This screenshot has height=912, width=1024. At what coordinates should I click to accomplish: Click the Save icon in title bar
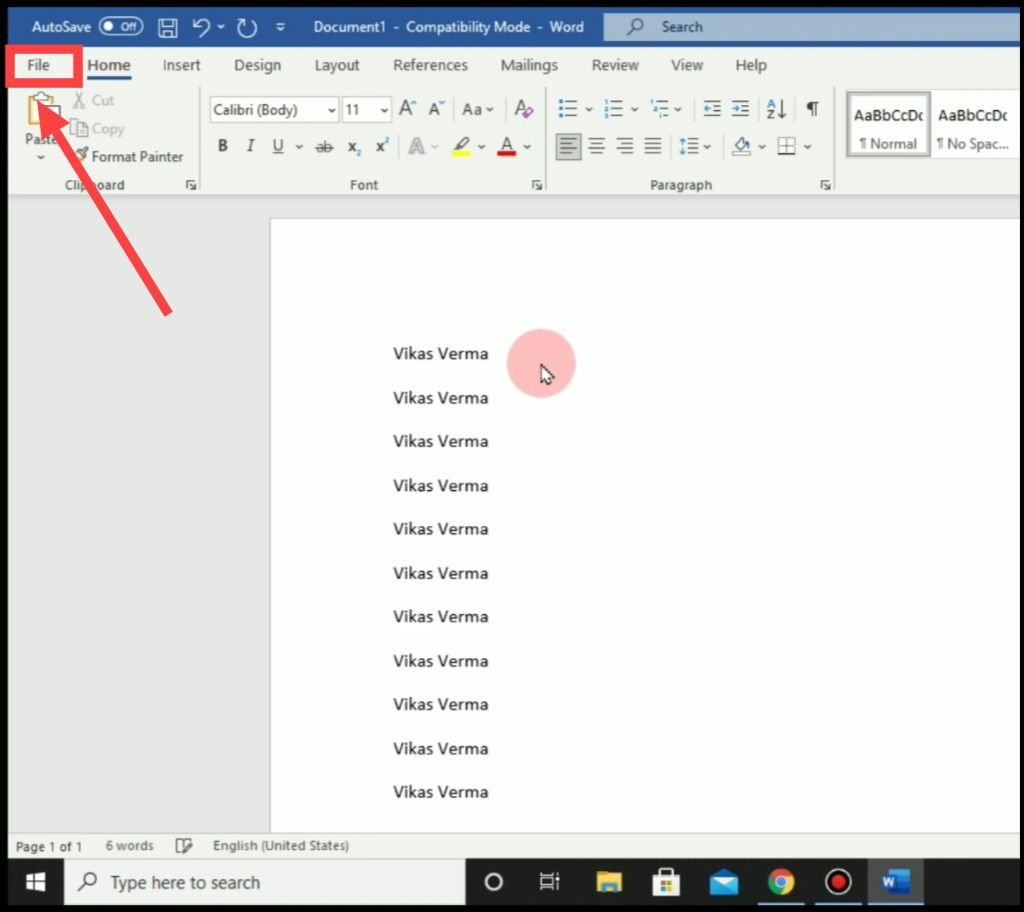point(168,27)
